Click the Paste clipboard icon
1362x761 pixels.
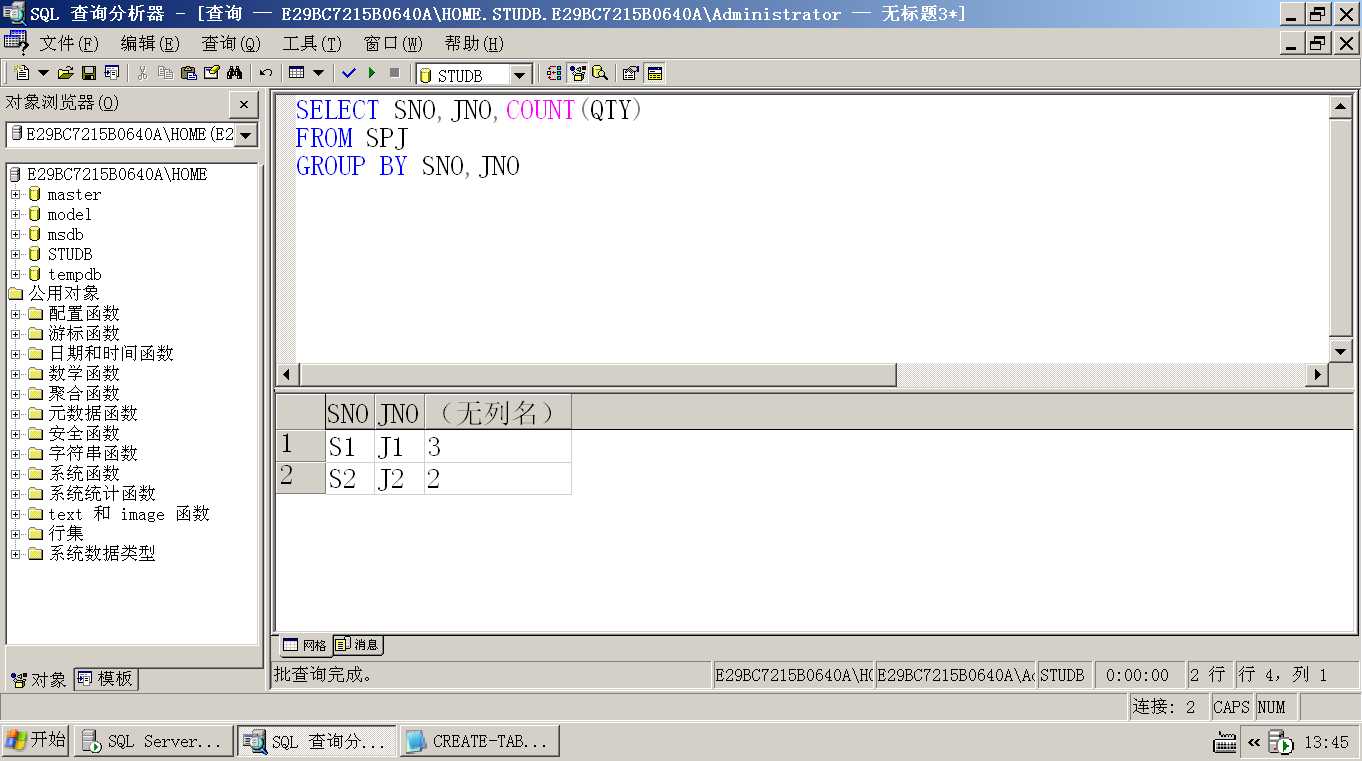click(188, 73)
